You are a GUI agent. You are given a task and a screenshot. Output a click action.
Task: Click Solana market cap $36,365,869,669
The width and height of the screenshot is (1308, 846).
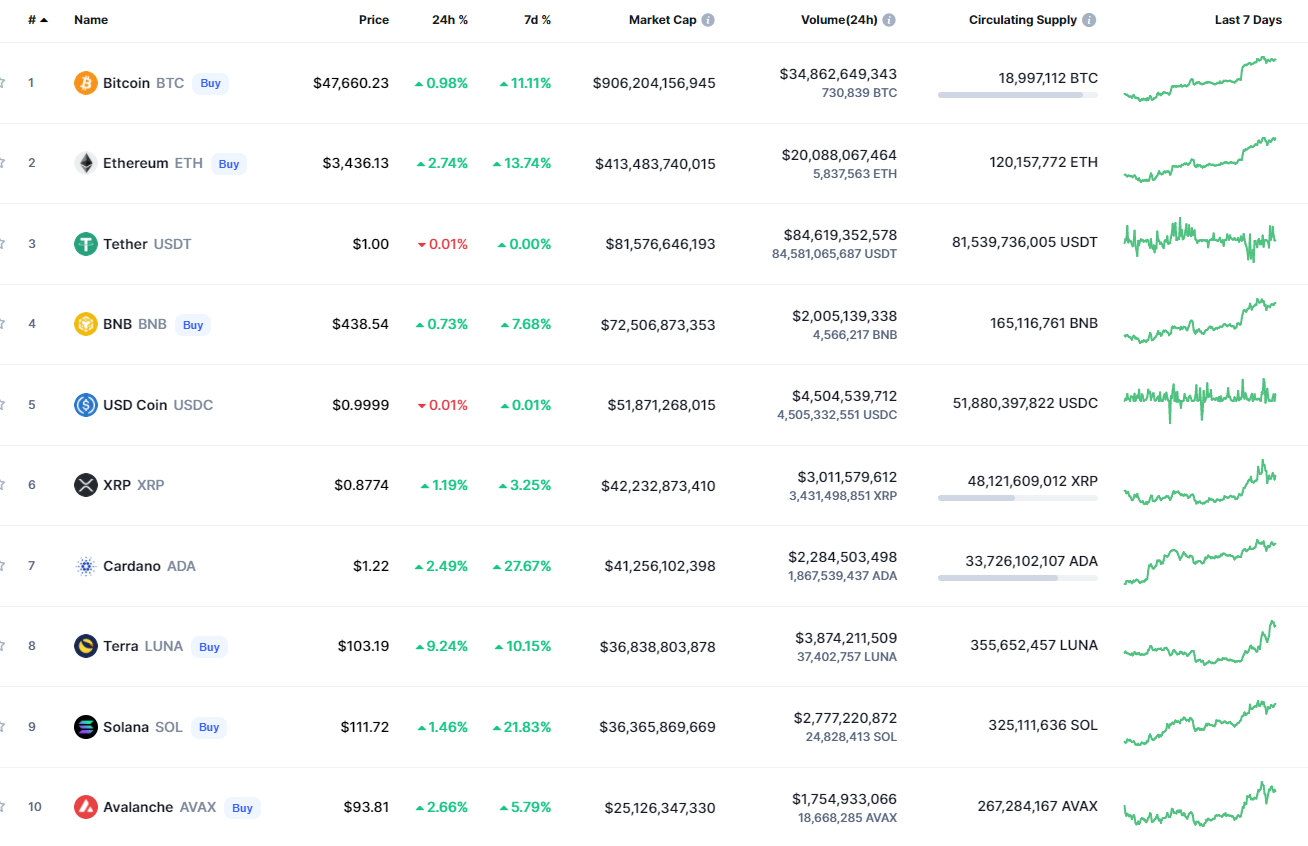click(658, 727)
